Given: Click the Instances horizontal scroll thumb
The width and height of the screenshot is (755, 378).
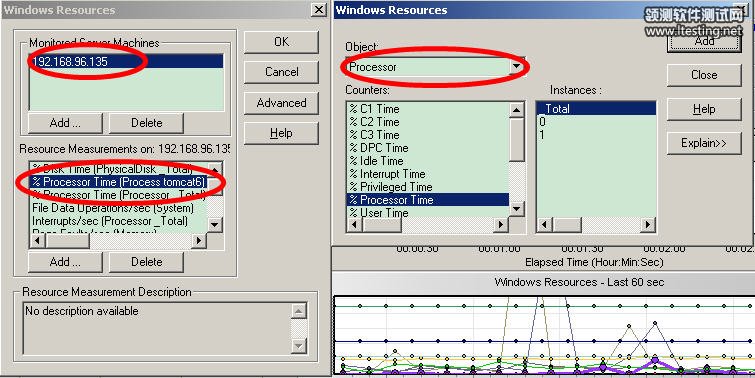Looking at the screenshot, I should pos(567,224).
